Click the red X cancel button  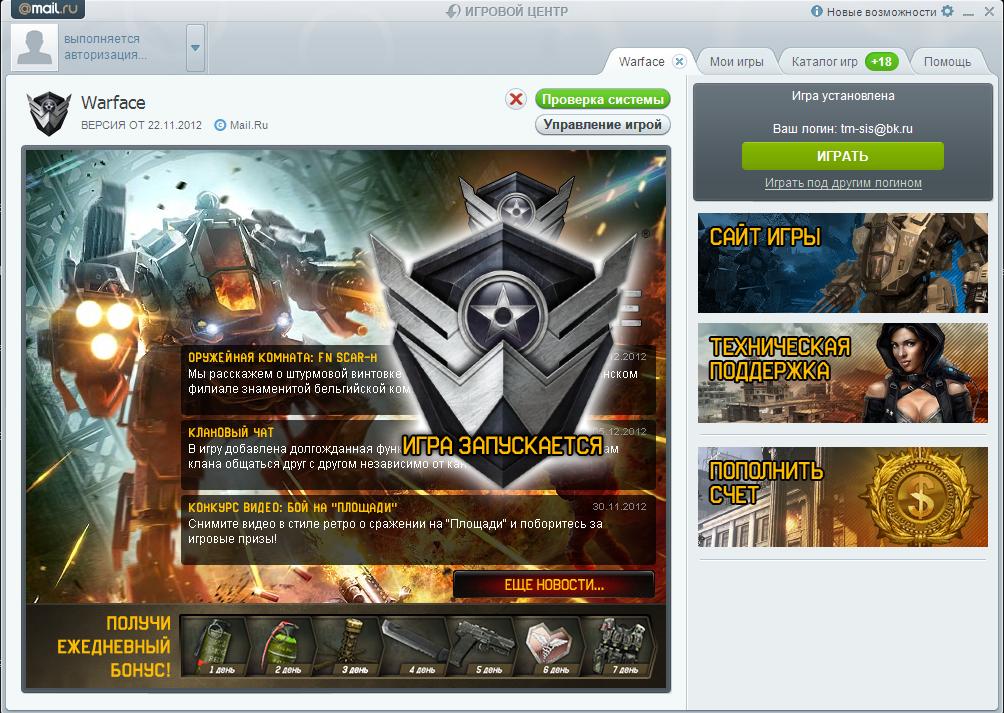[515, 99]
